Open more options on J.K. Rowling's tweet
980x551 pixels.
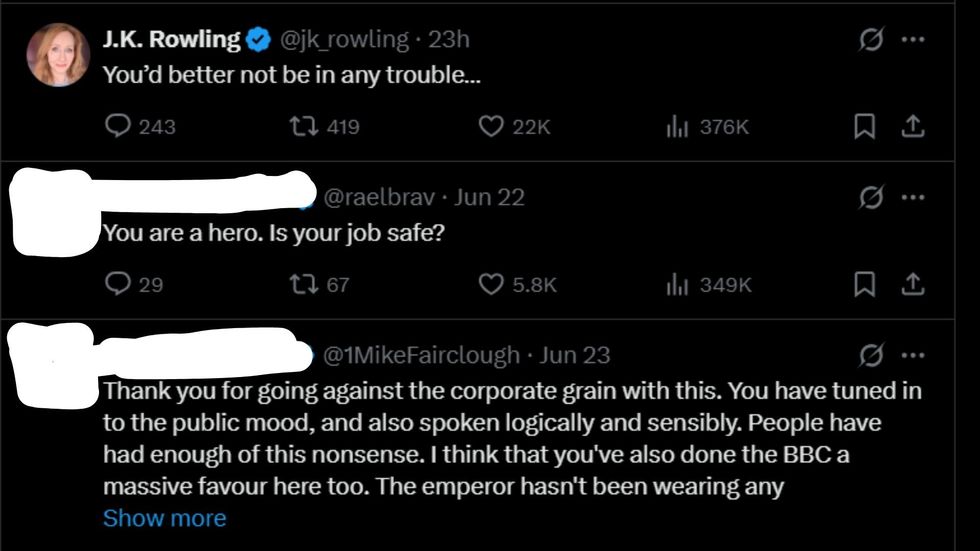click(912, 40)
